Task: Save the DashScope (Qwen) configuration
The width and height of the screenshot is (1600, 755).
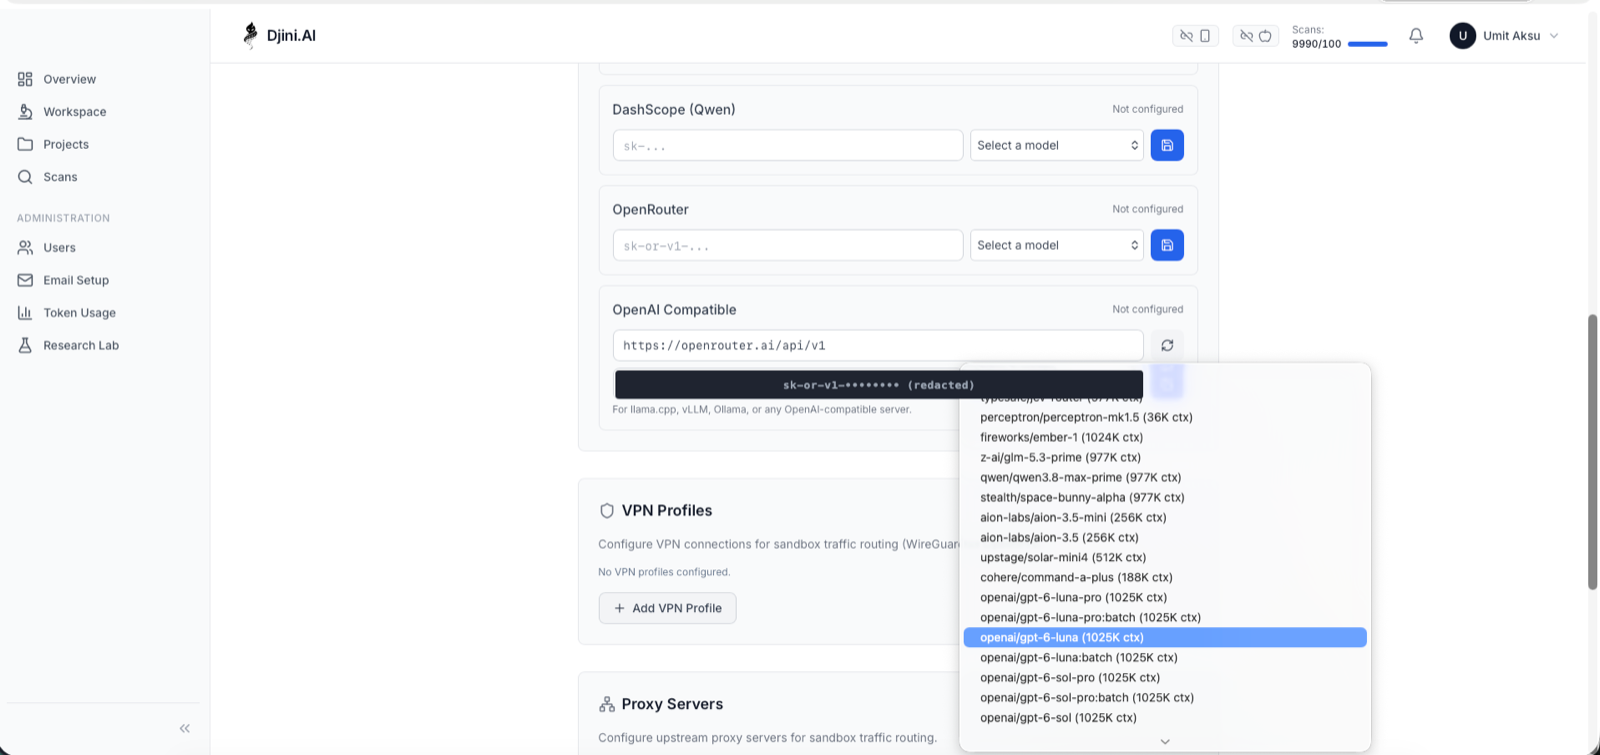Action: click(1167, 145)
